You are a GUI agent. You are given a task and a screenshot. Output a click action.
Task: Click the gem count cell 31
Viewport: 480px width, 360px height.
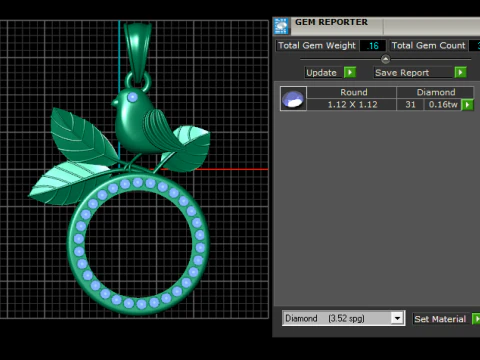tap(410, 105)
